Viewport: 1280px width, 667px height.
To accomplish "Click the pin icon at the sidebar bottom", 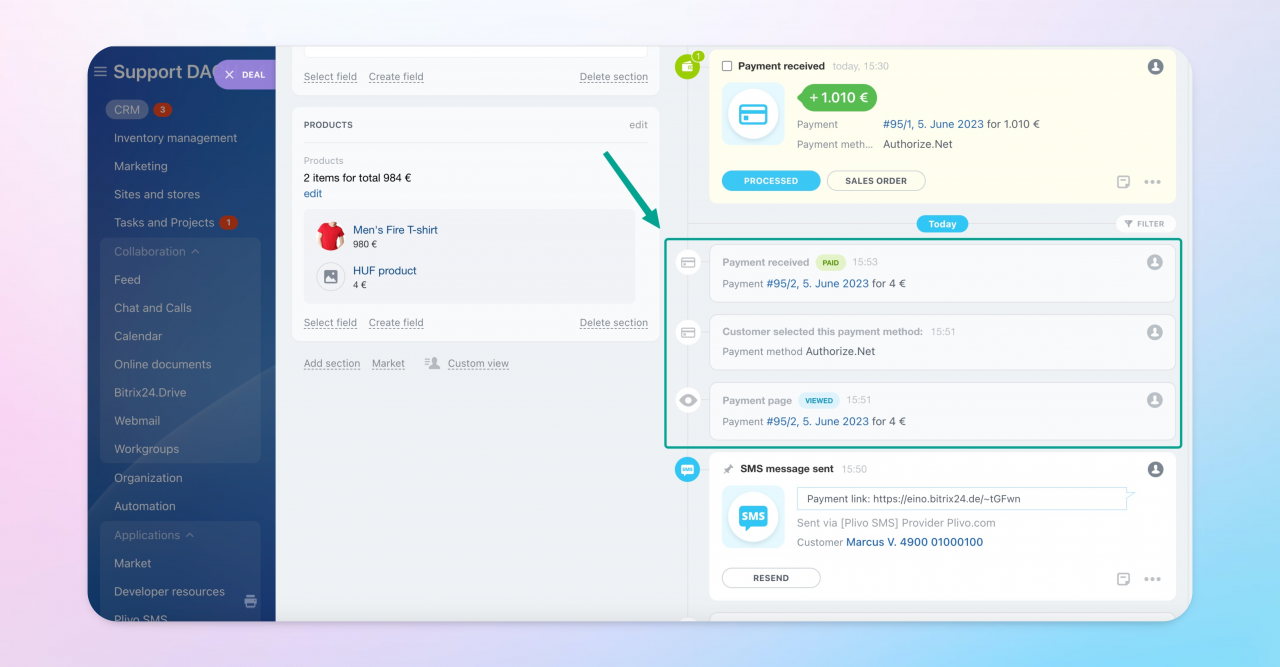I will [x=249, y=601].
